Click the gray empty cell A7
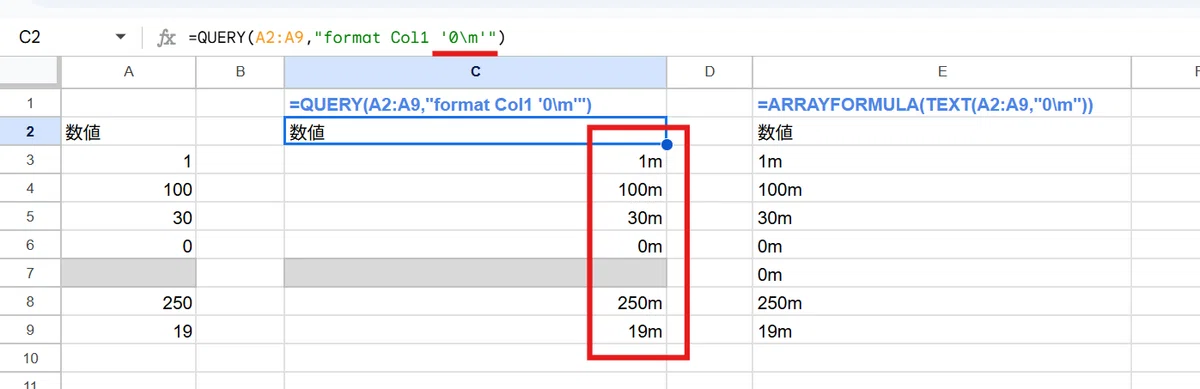The image size is (1200, 389). click(129, 273)
